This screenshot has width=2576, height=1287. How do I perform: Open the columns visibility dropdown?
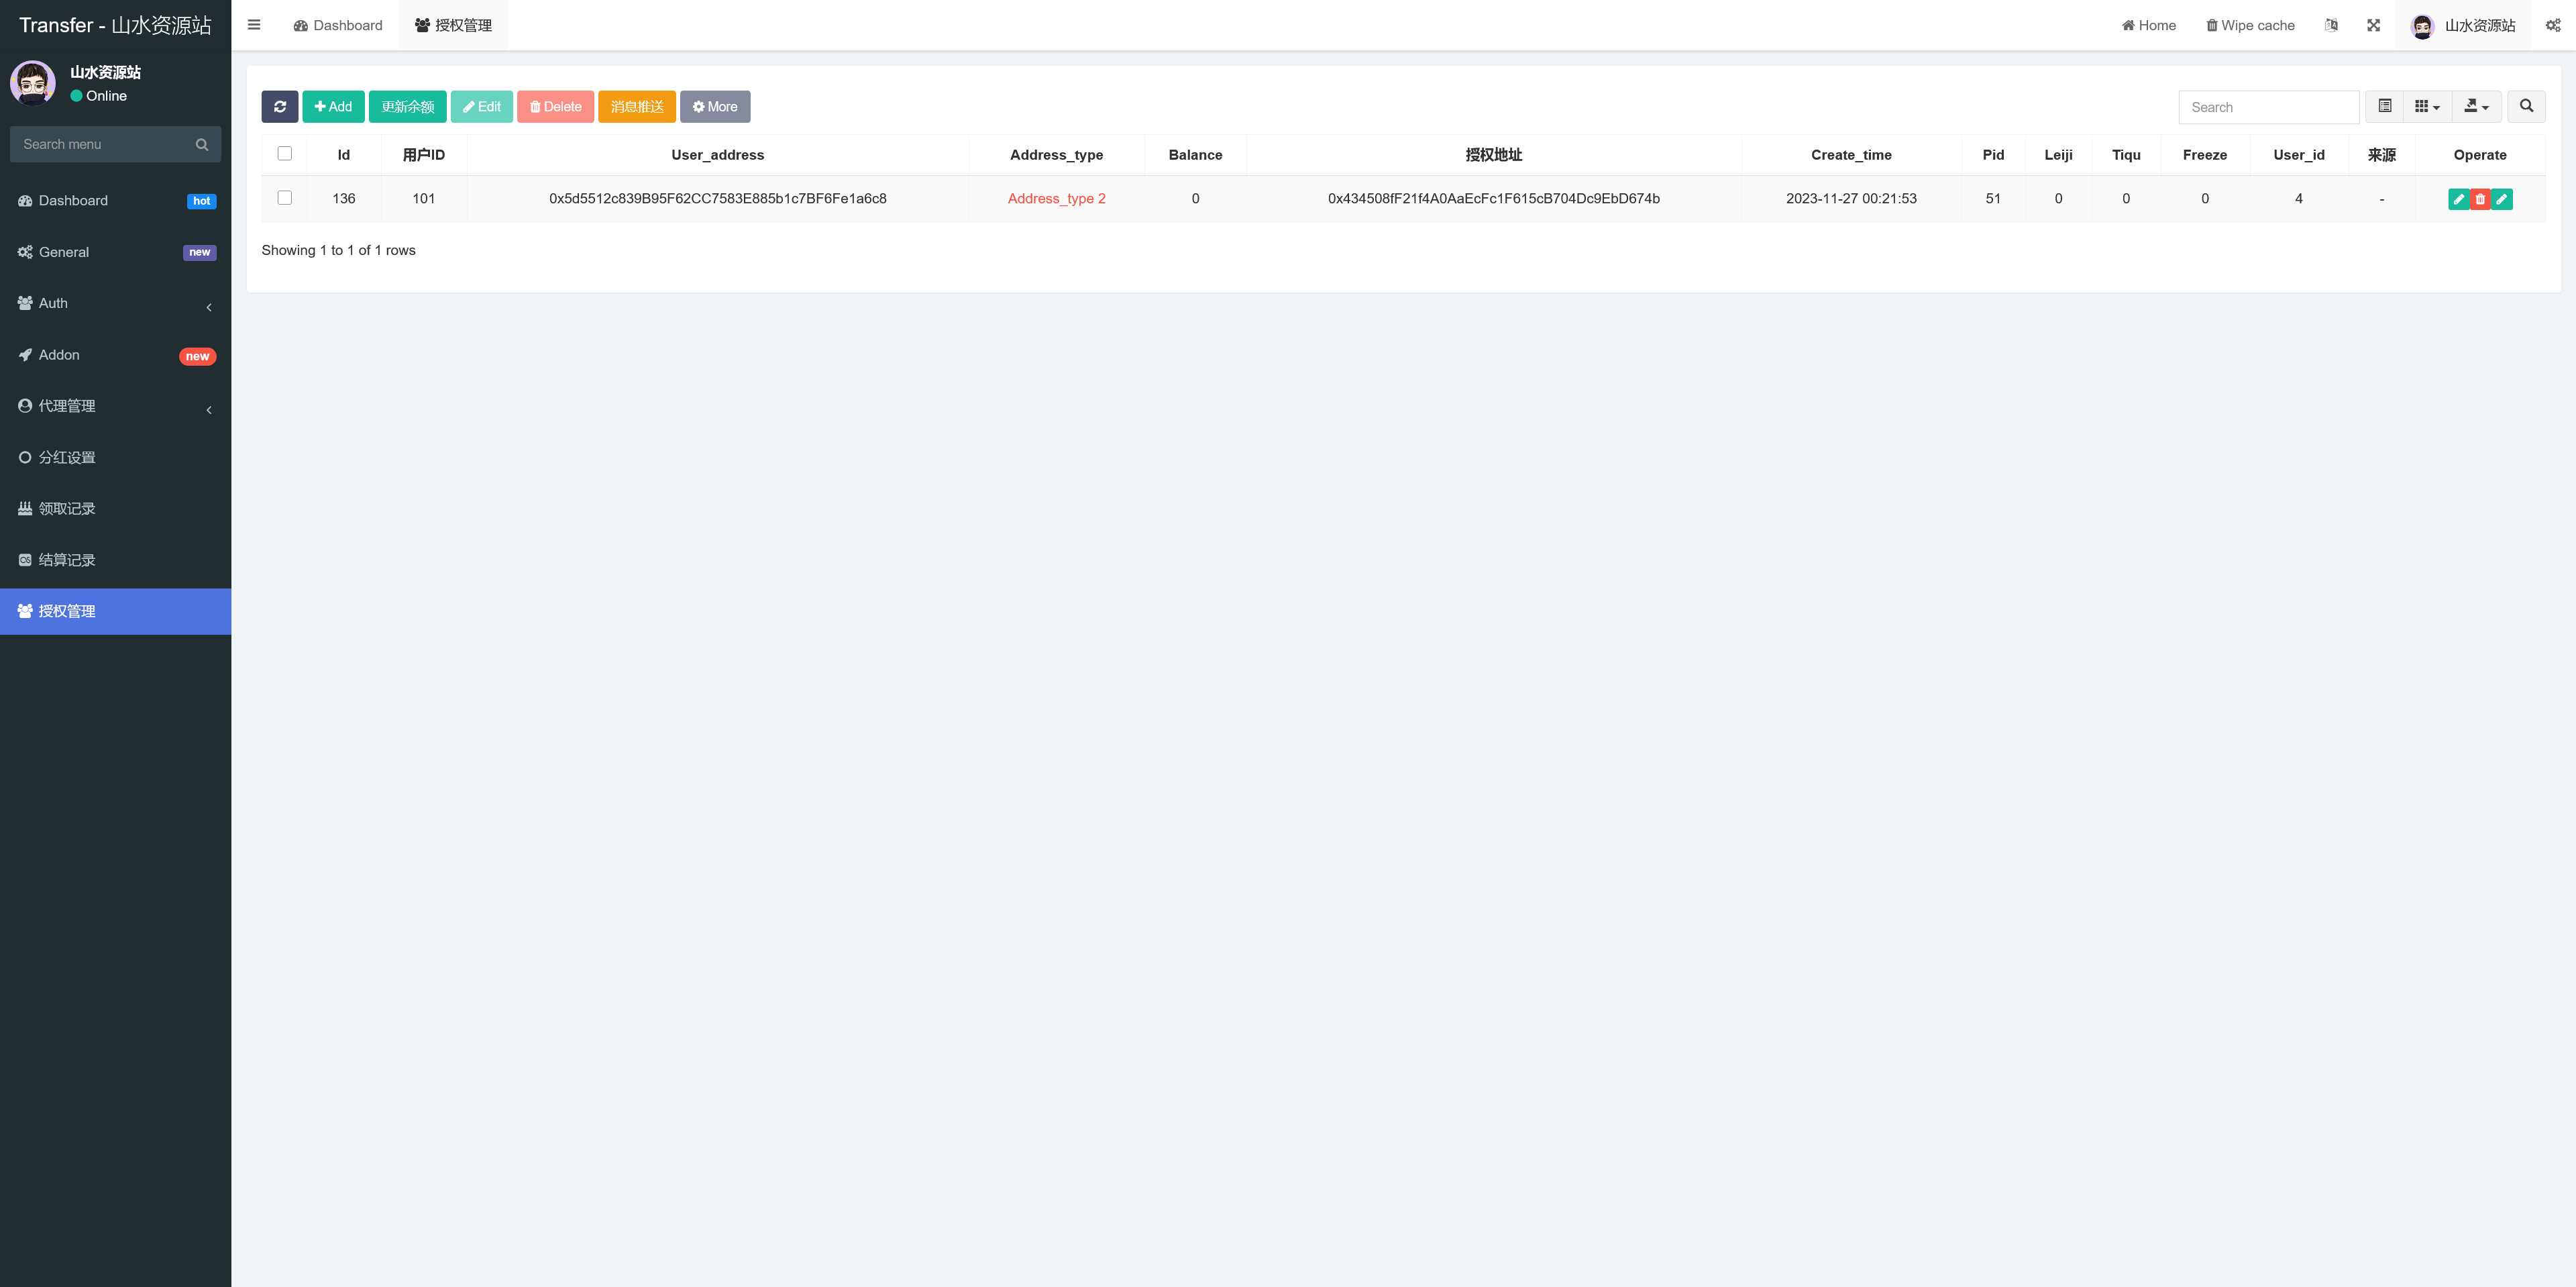[2426, 107]
